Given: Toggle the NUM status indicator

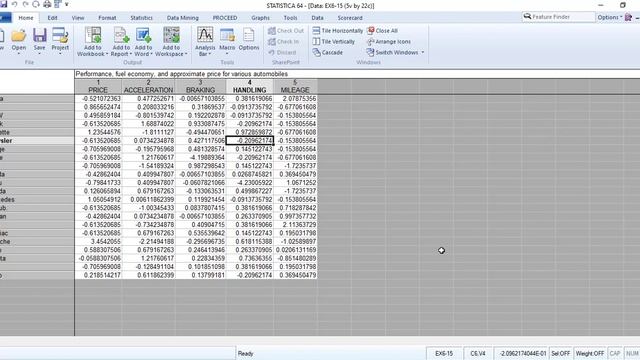Looking at the screenshot, I should click(632, 353).
